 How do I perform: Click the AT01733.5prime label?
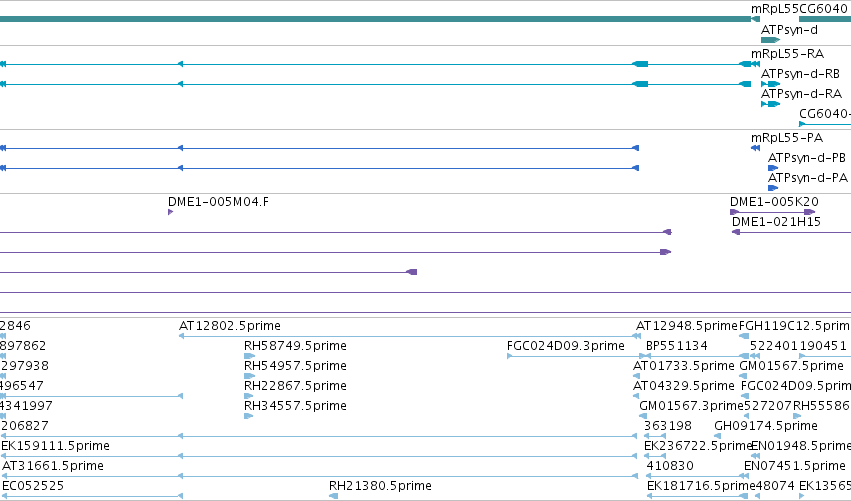(684, 366)
